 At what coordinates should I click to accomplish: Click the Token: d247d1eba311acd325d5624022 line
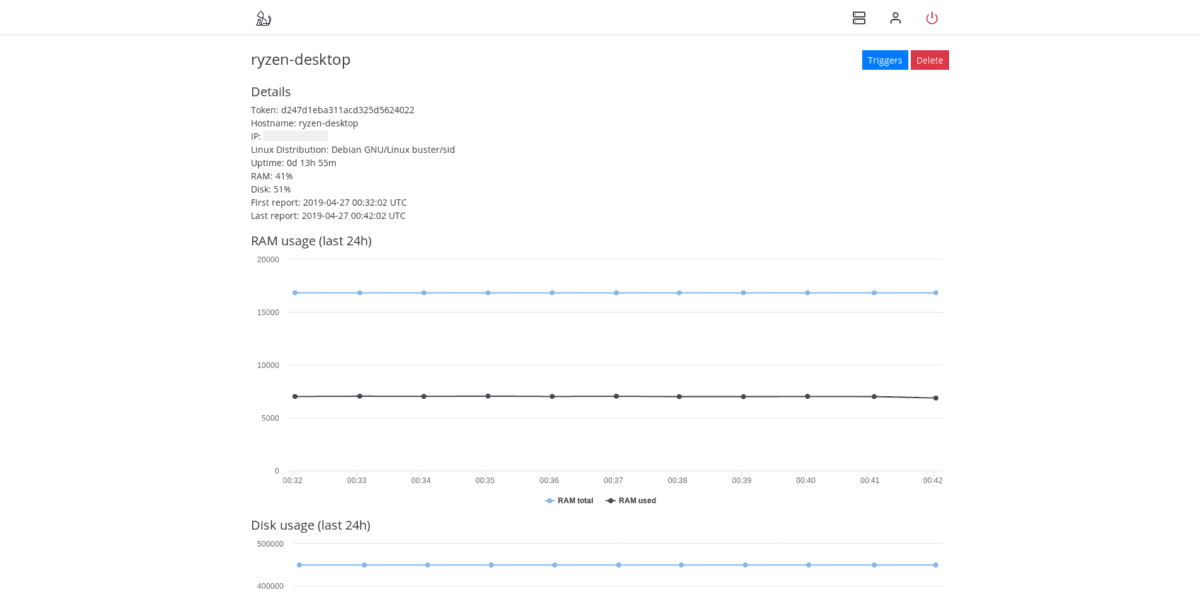pyautogui.click(x=333, y=110)
